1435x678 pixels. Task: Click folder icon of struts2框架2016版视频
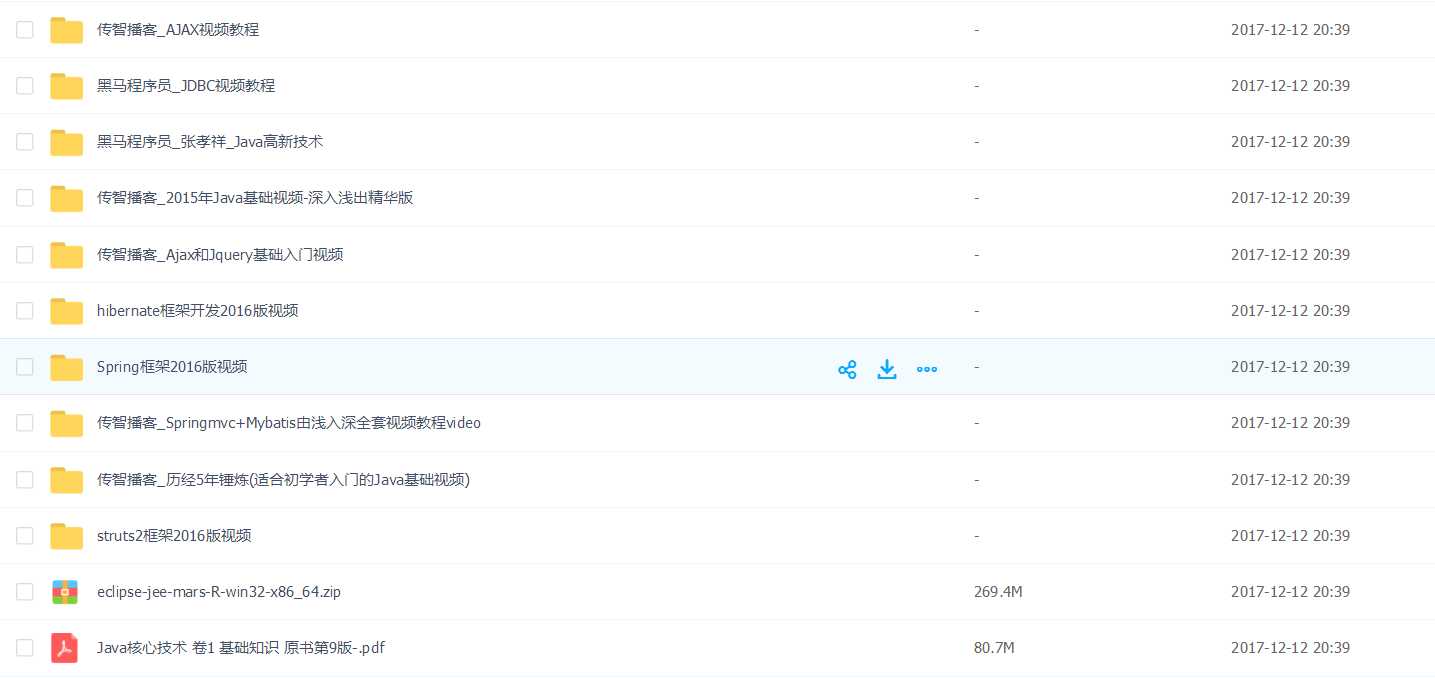click(x=67, y=536)
